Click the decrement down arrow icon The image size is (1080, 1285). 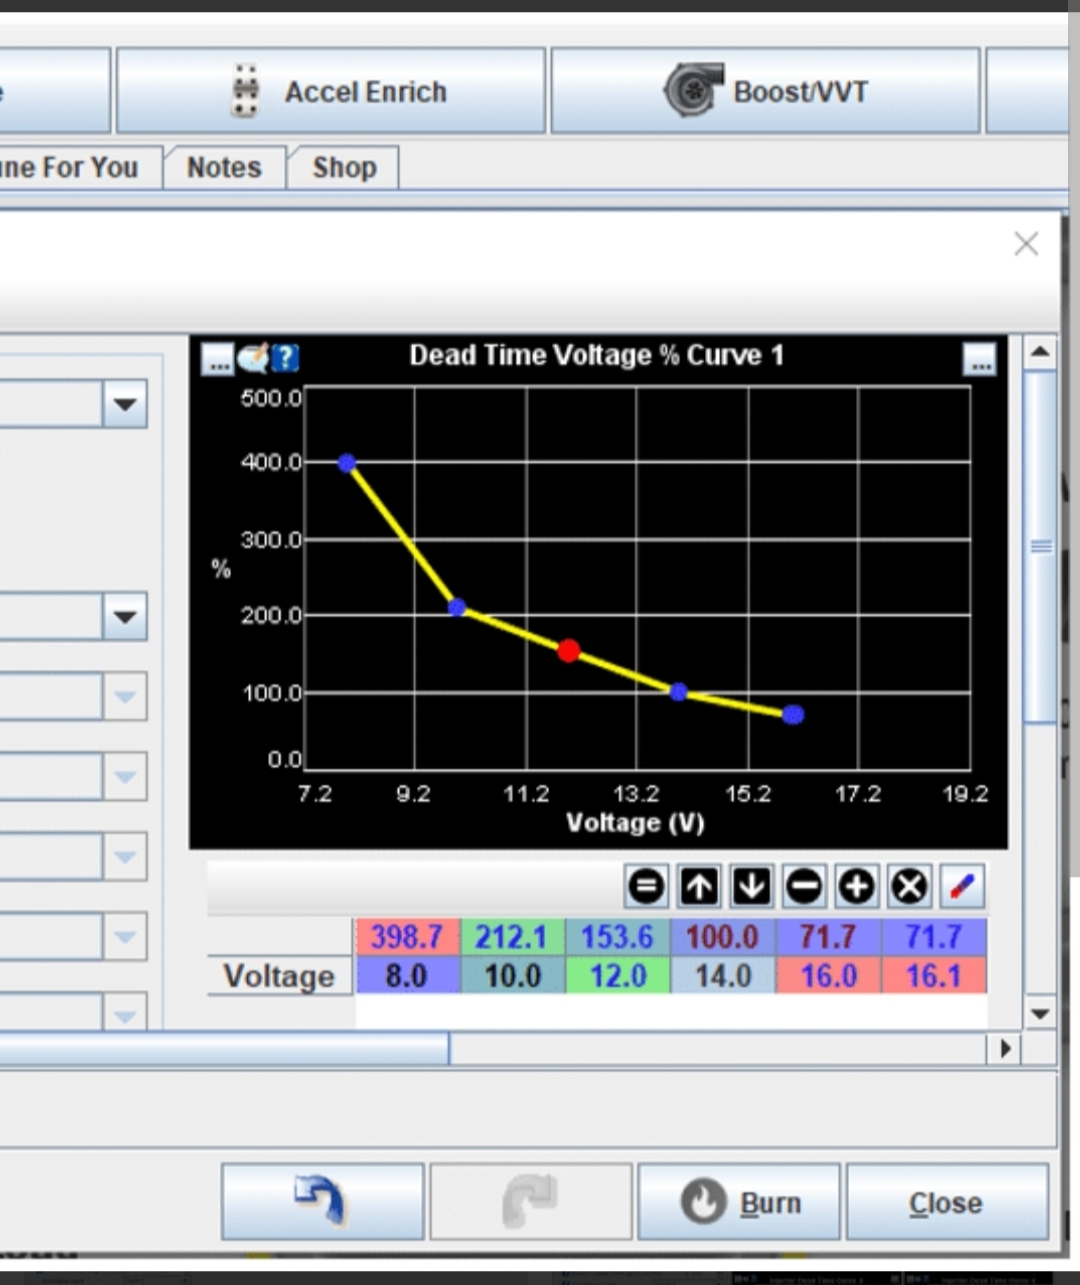(x=751, y=886)
